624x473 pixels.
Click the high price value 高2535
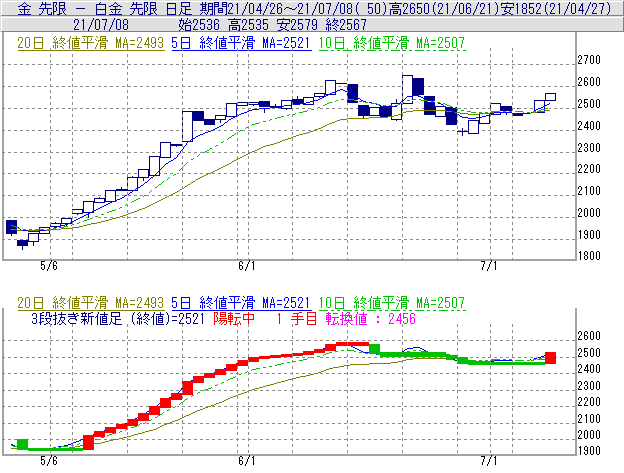point(249,25)
